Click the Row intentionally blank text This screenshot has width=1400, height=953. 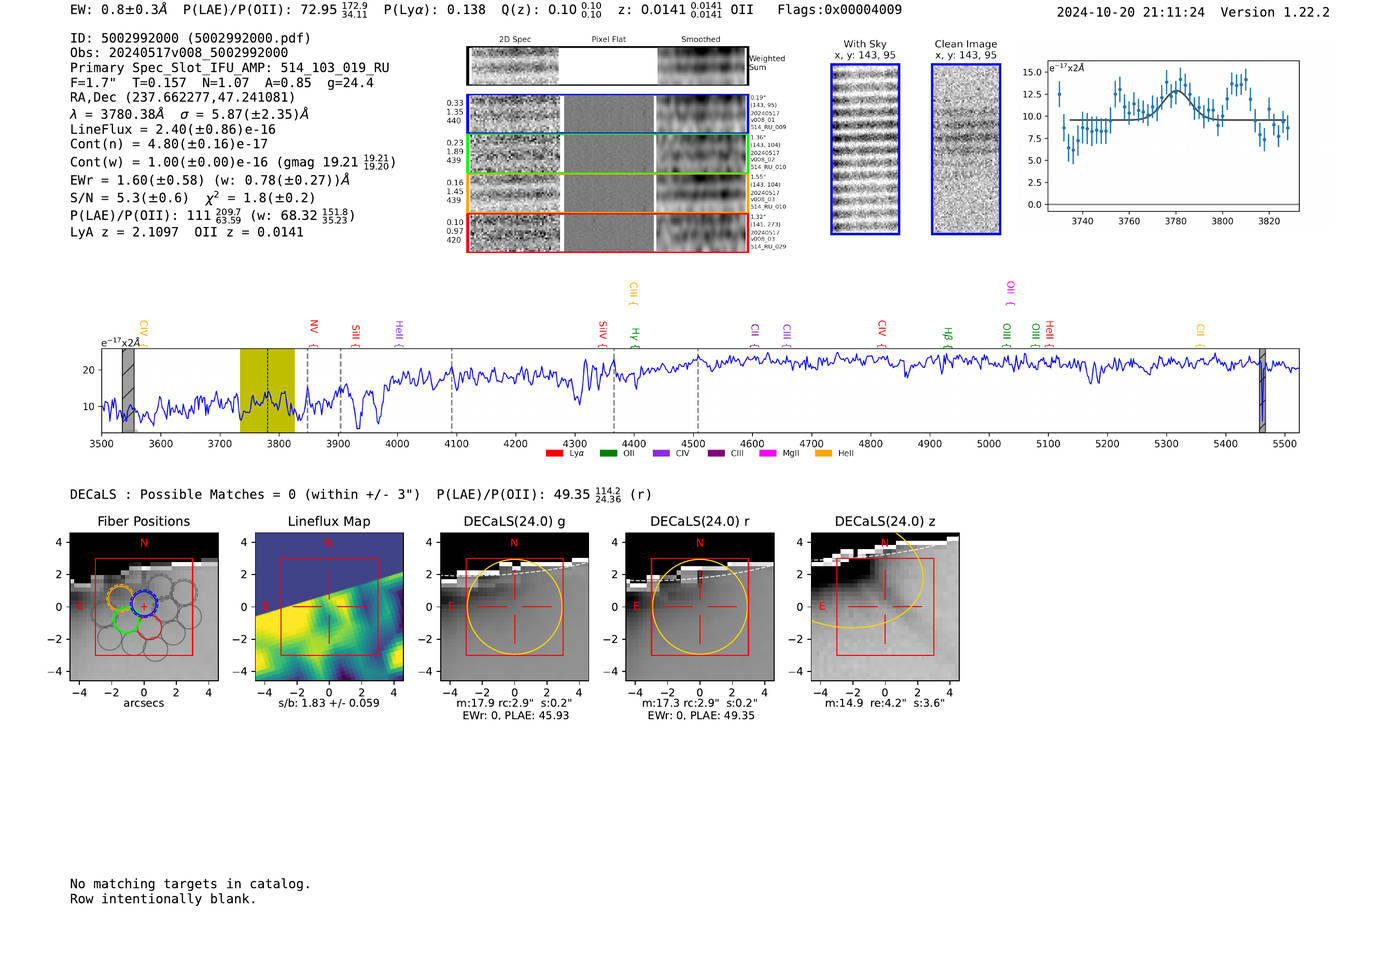(x=163, y=899)
